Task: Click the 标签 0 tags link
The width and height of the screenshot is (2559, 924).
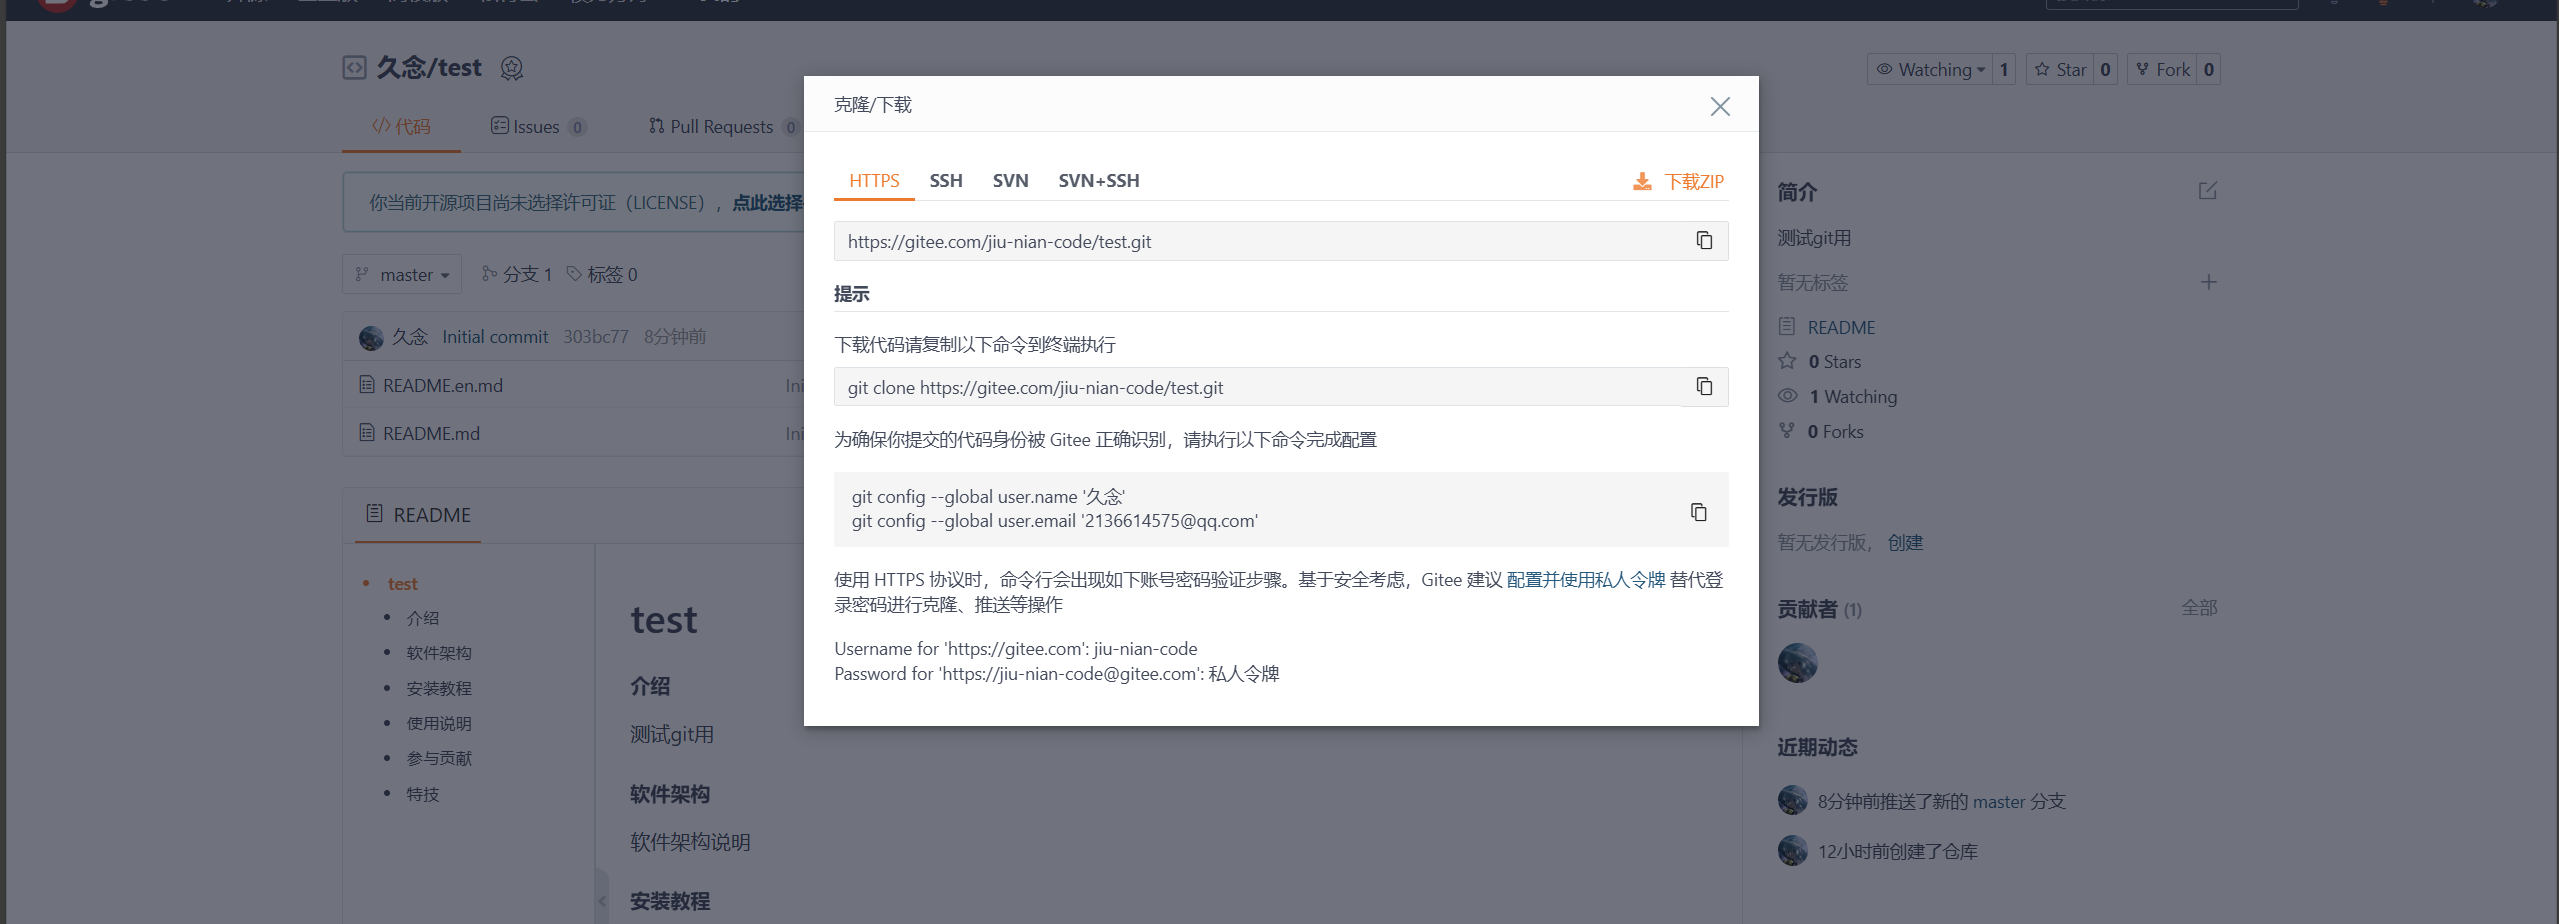Action: pos(602,274)
